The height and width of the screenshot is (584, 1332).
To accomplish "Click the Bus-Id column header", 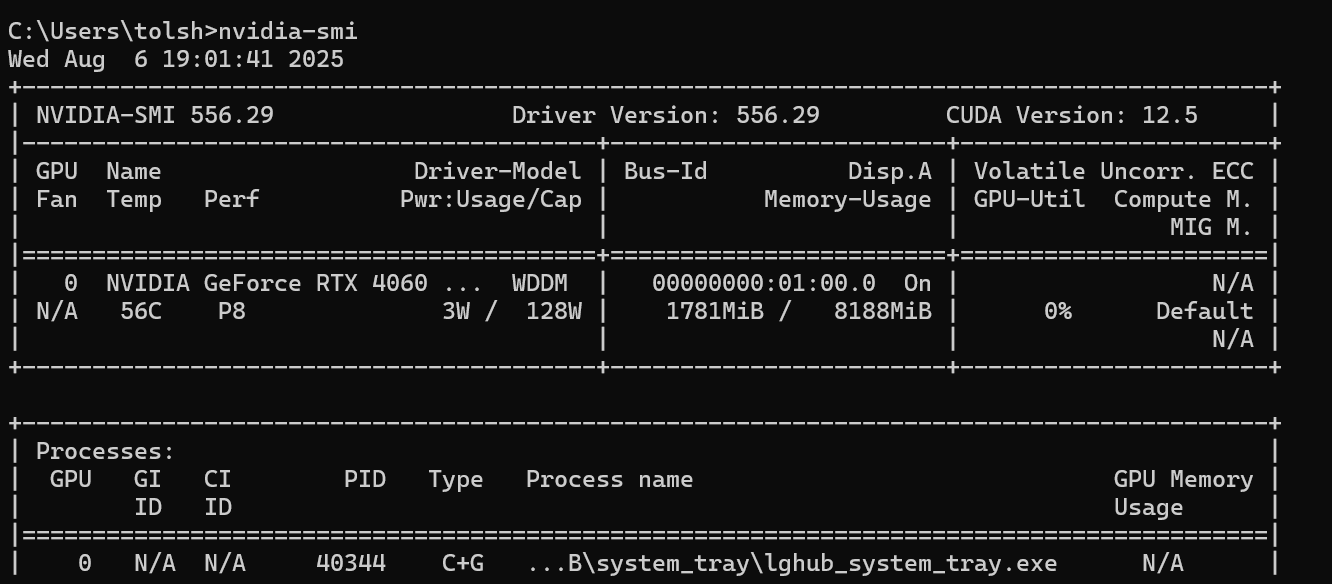I will point(666,171).
